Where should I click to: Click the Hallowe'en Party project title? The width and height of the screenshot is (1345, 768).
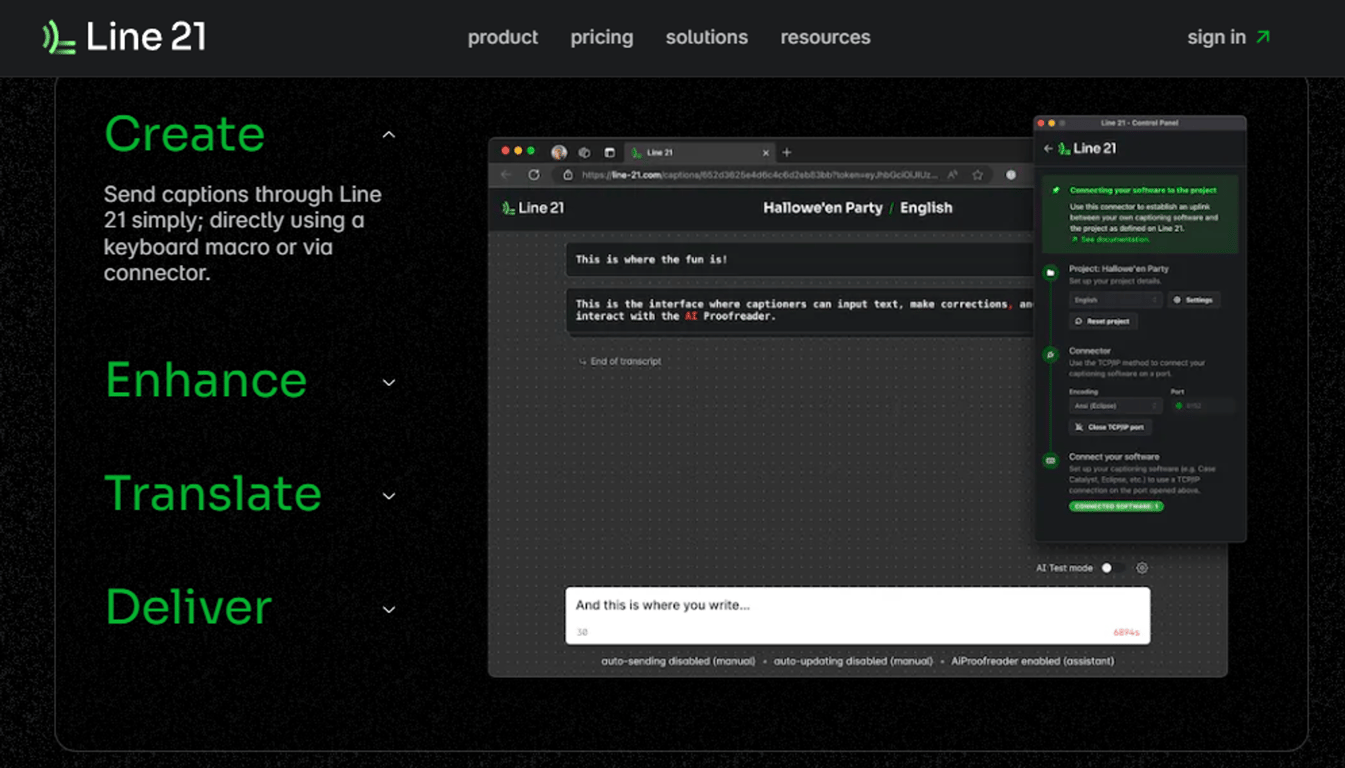click(x=823, y=208)
